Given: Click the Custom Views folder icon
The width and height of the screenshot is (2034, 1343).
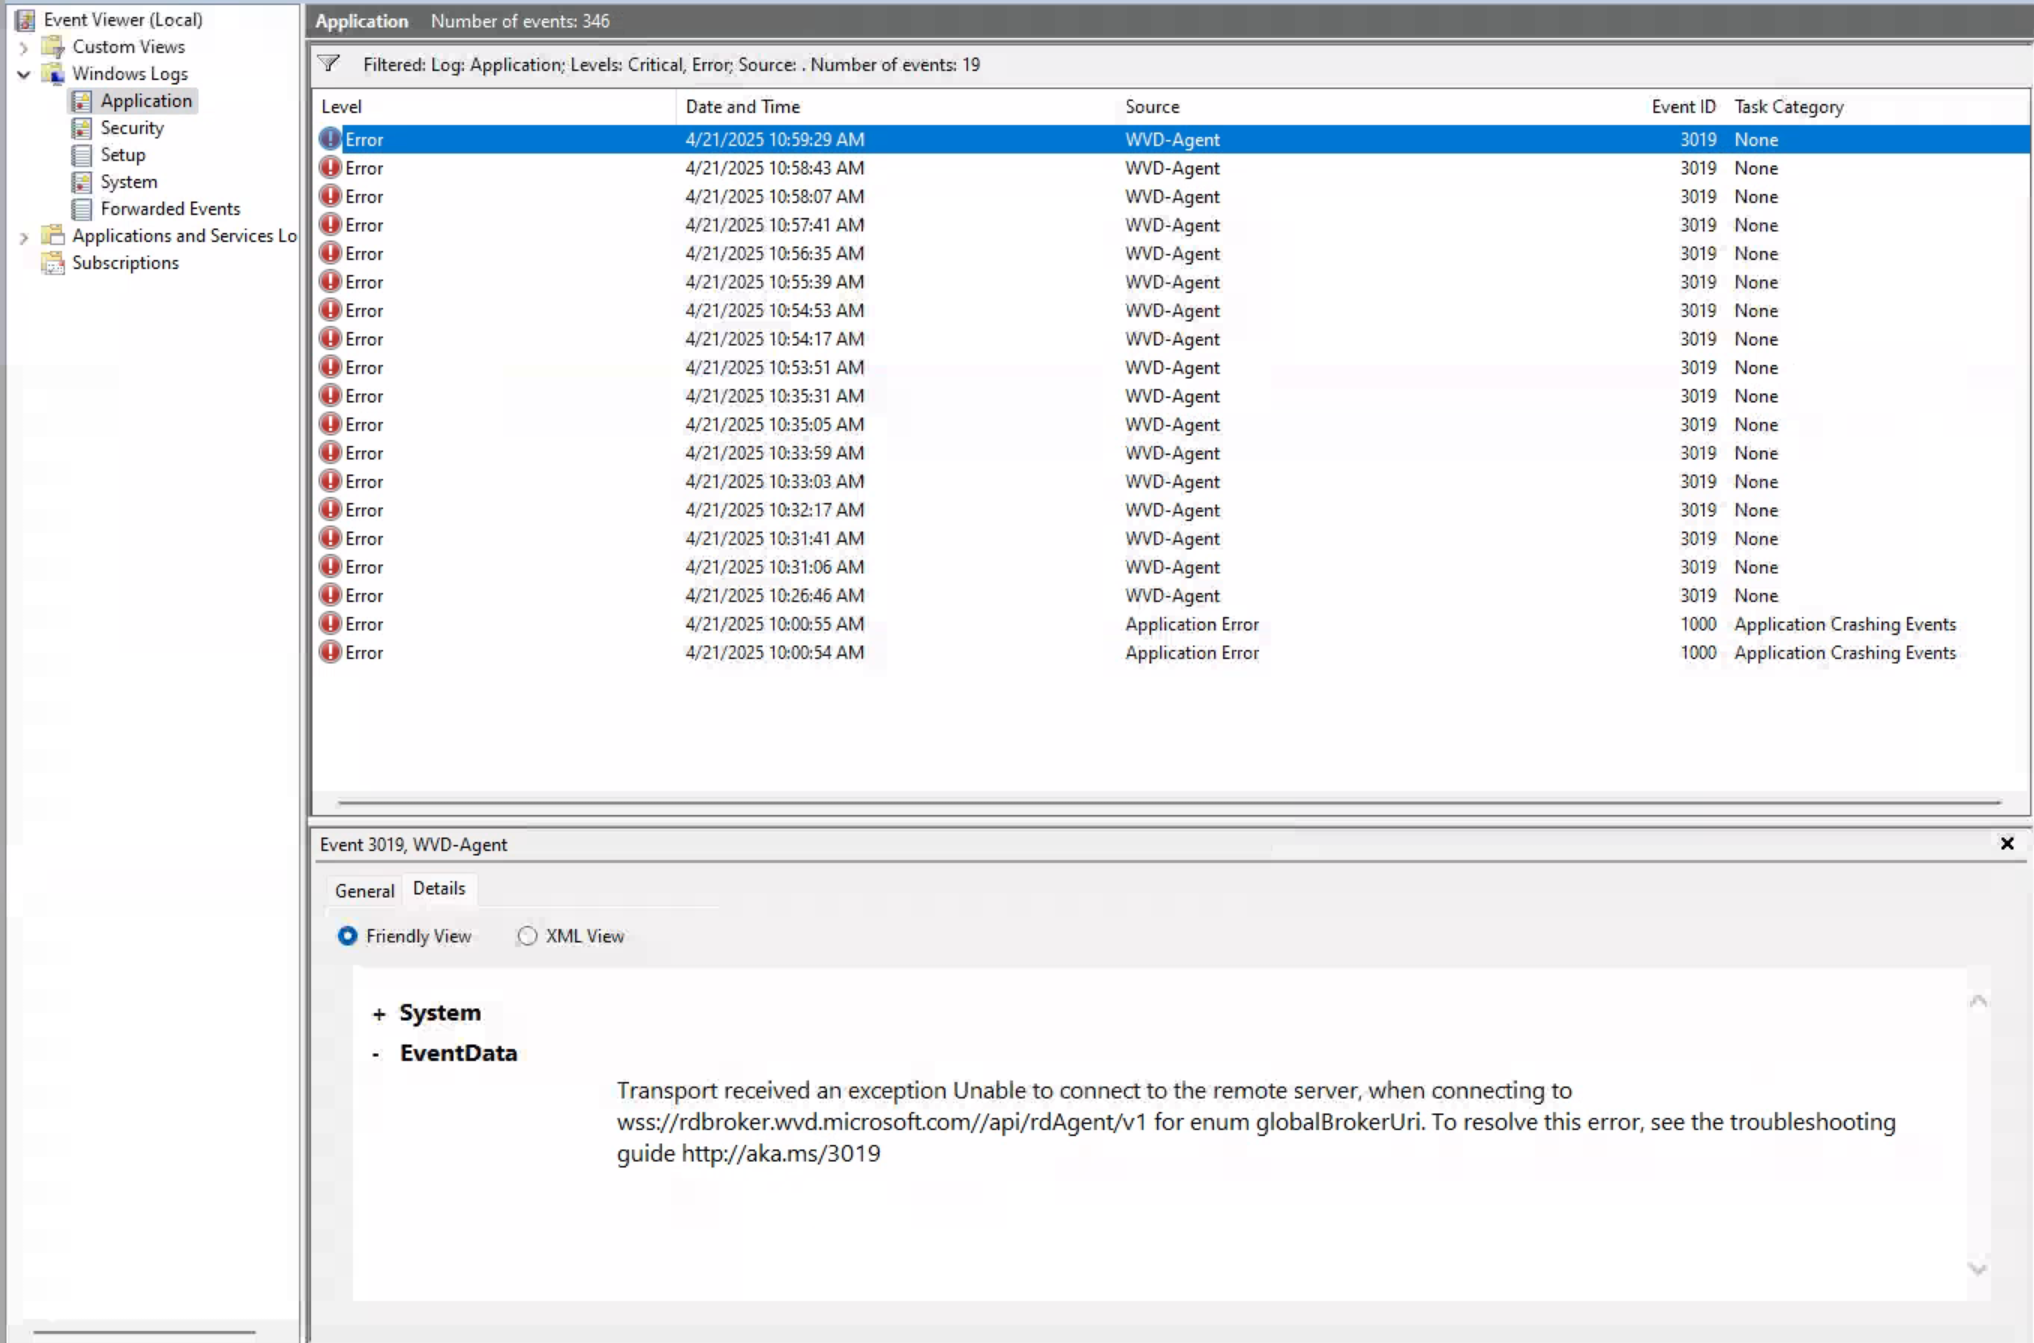Looking at the screenshot, I should point(53,47).
